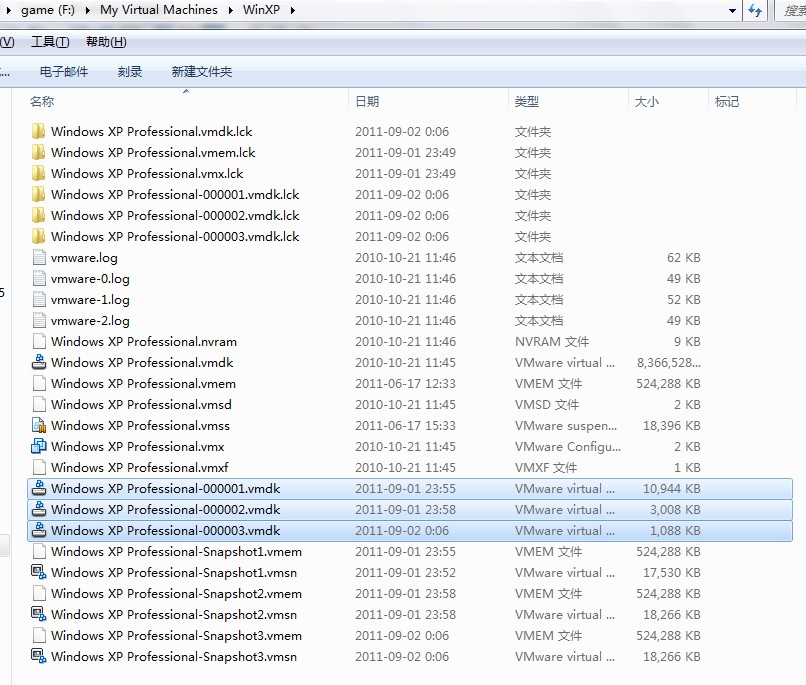Select Windows XP Professional-Snapshot1.vmsn file name
This screenshot has height=685, width=806.
click(174, 572)
